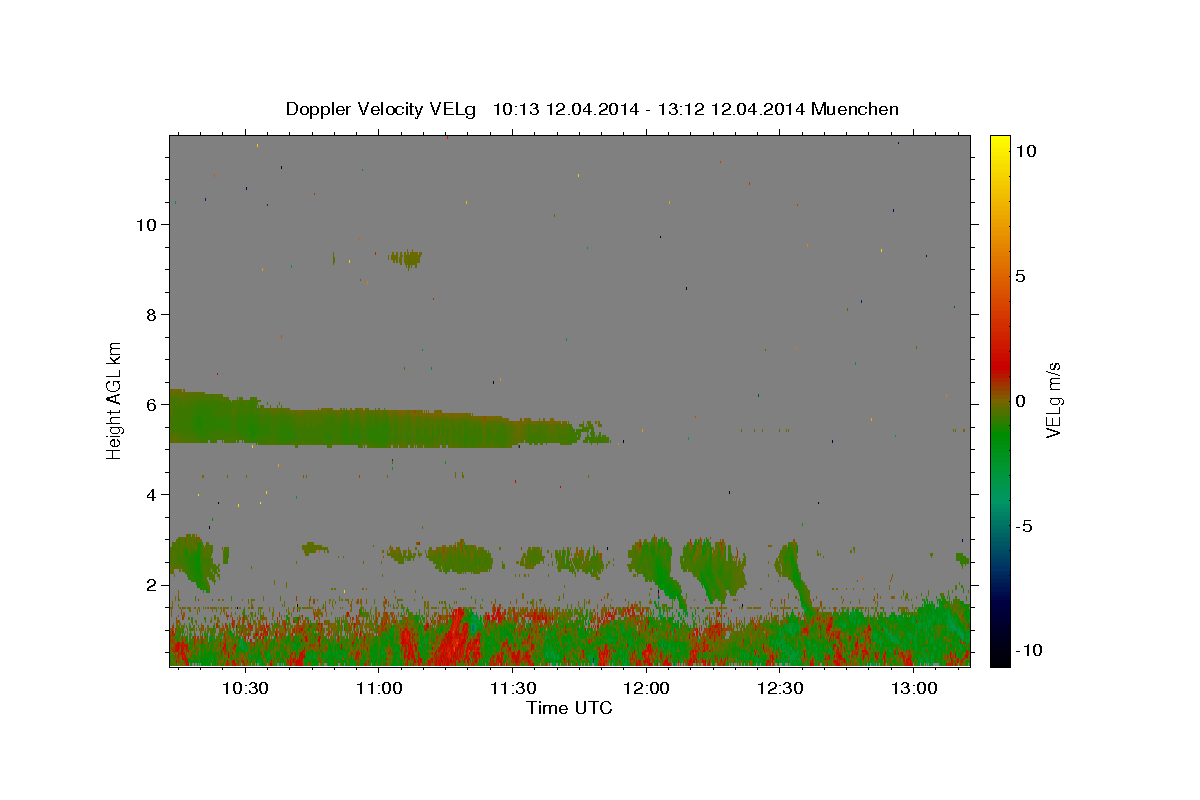Click the height tick label 6
1200x800 pixels.
(x=152, y=405)
